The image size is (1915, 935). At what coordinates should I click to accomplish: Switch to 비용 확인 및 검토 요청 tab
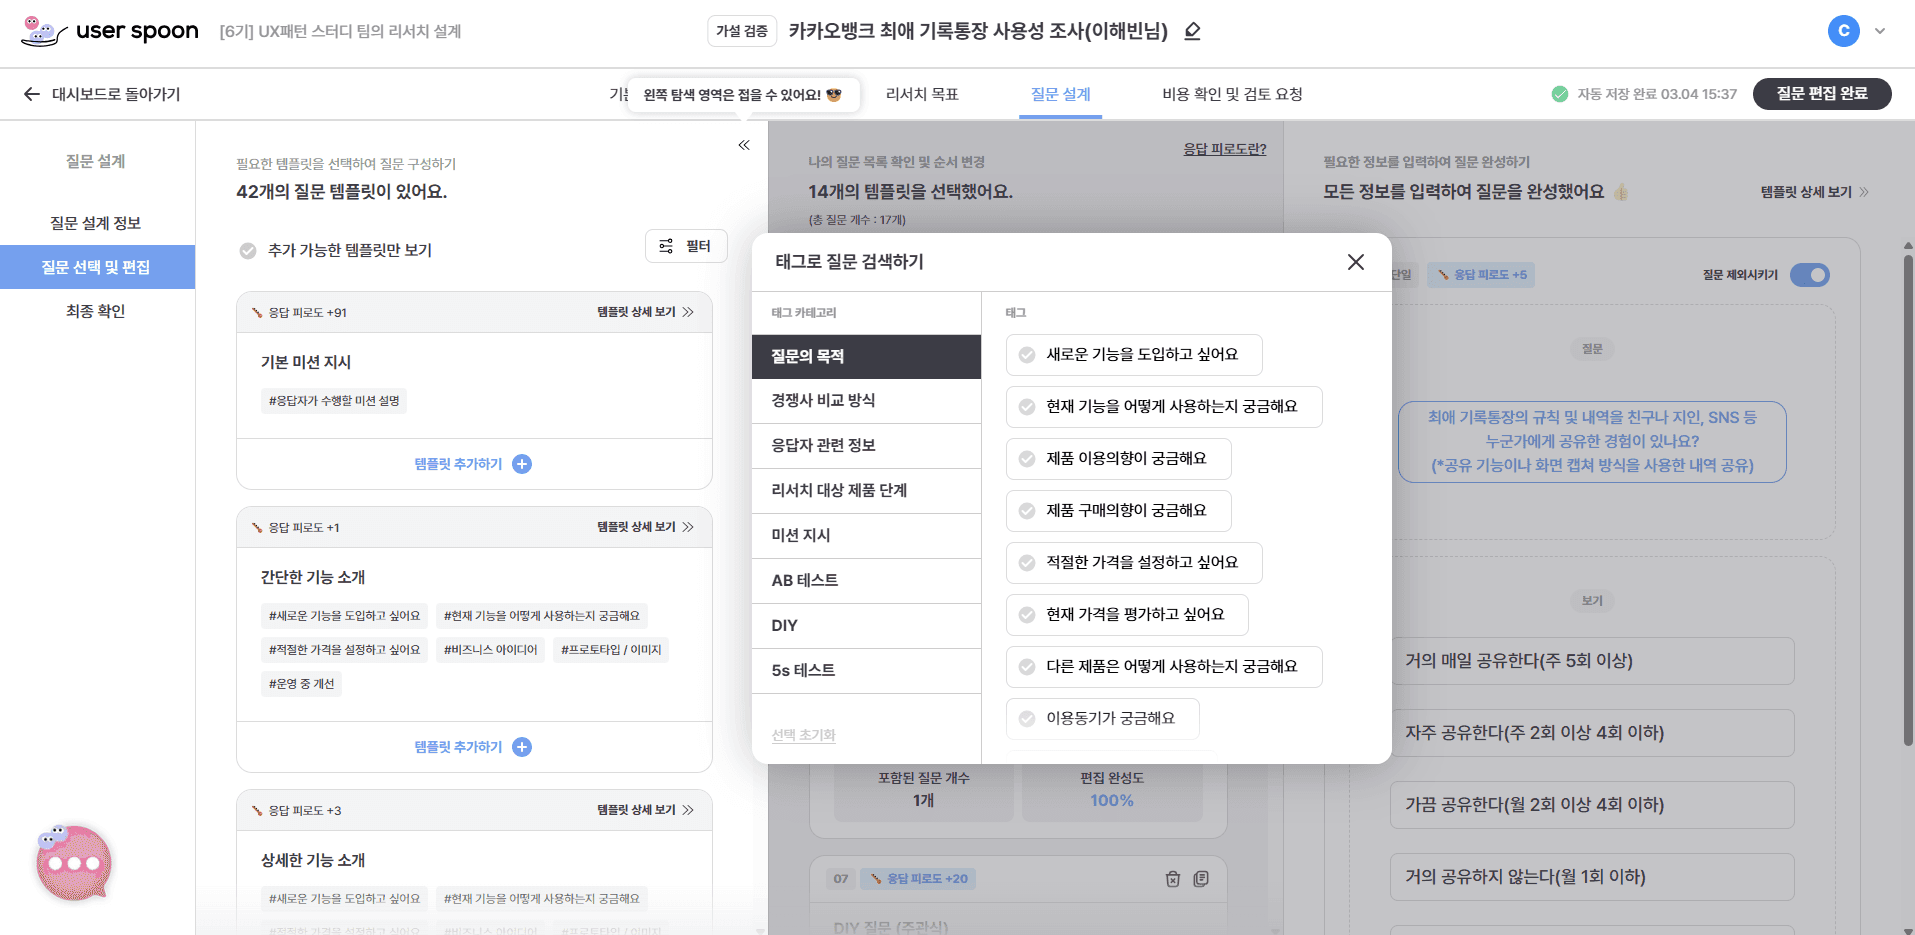pos(1232,94)
